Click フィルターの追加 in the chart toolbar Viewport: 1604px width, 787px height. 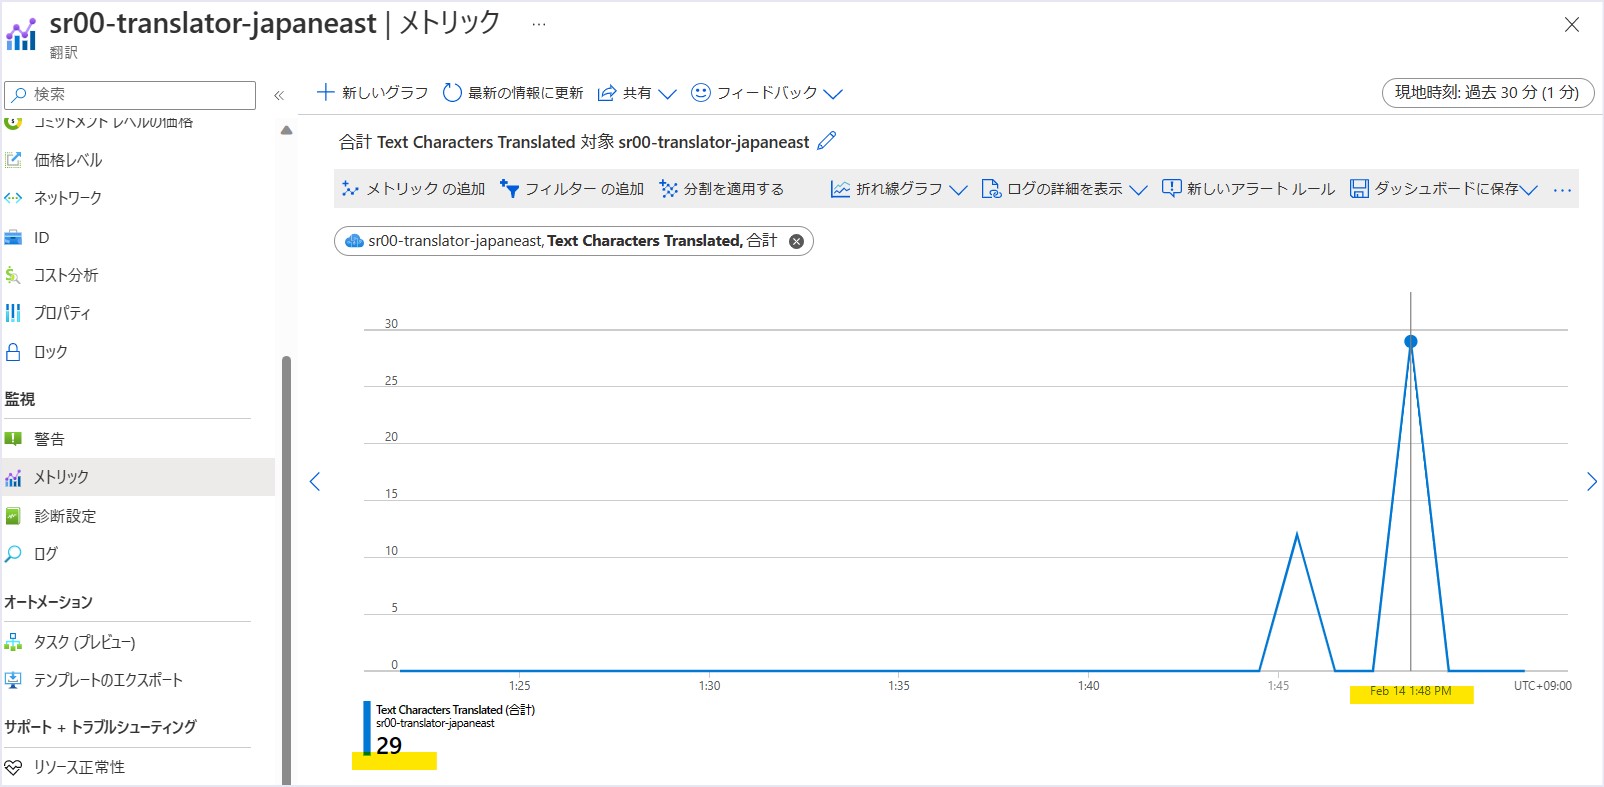click(572, 189)
